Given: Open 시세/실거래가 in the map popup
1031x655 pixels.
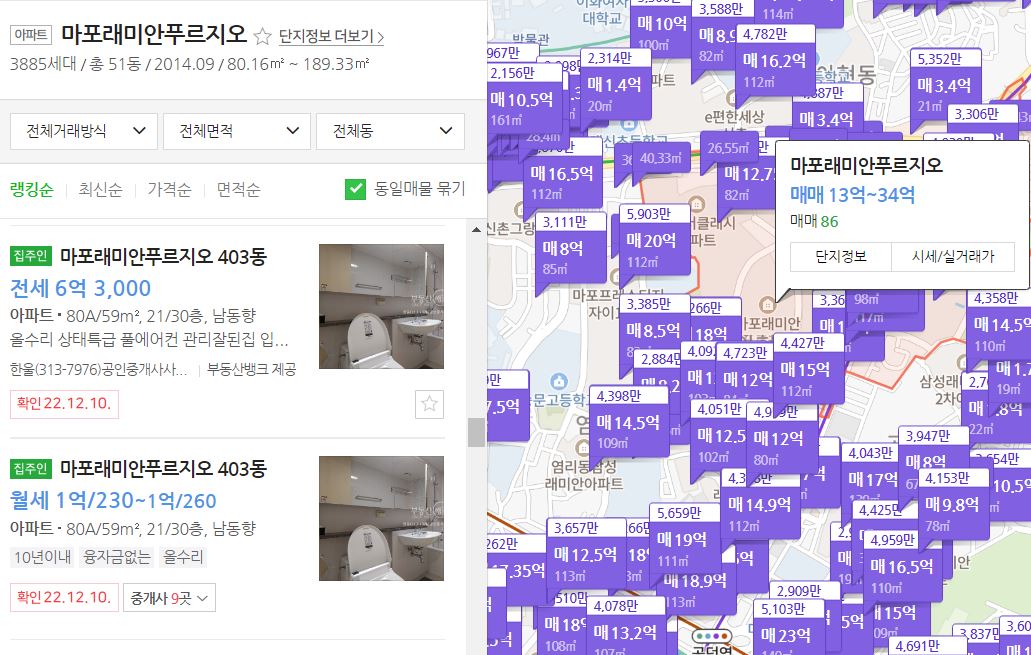Looking at the screenshot, I should coord(953,256).
